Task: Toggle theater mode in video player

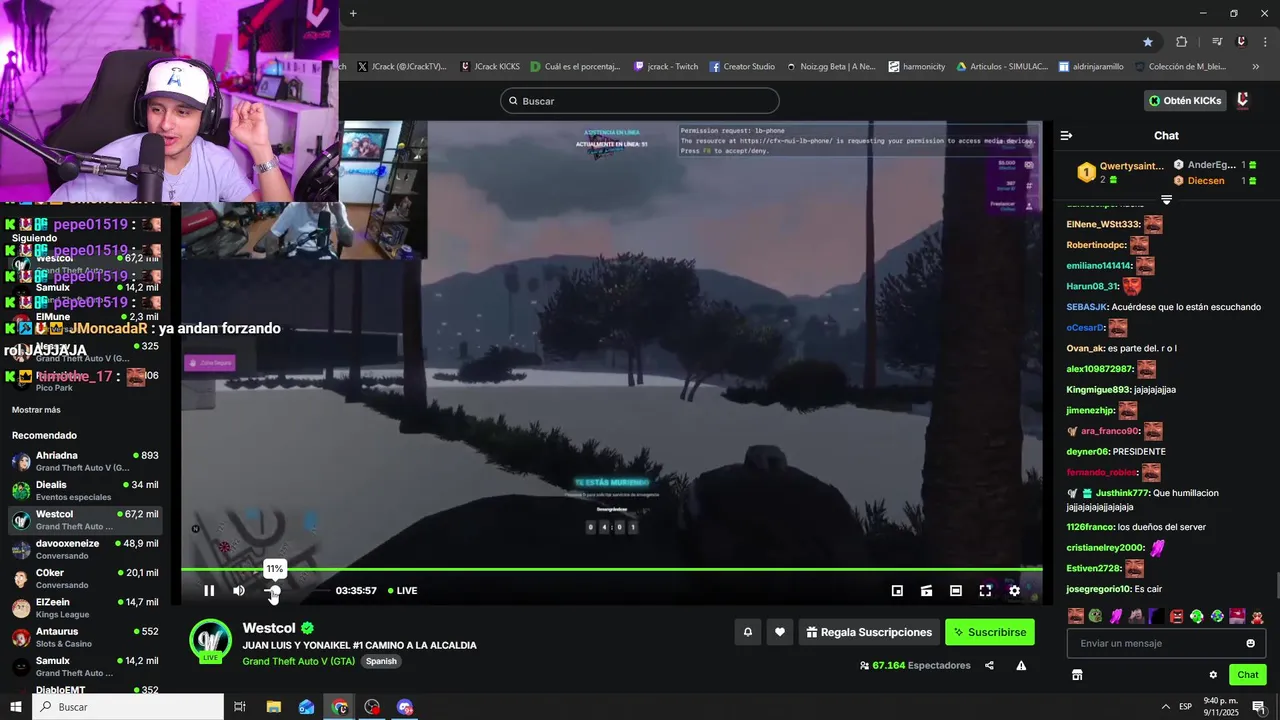Action: (x=956, y=591)
